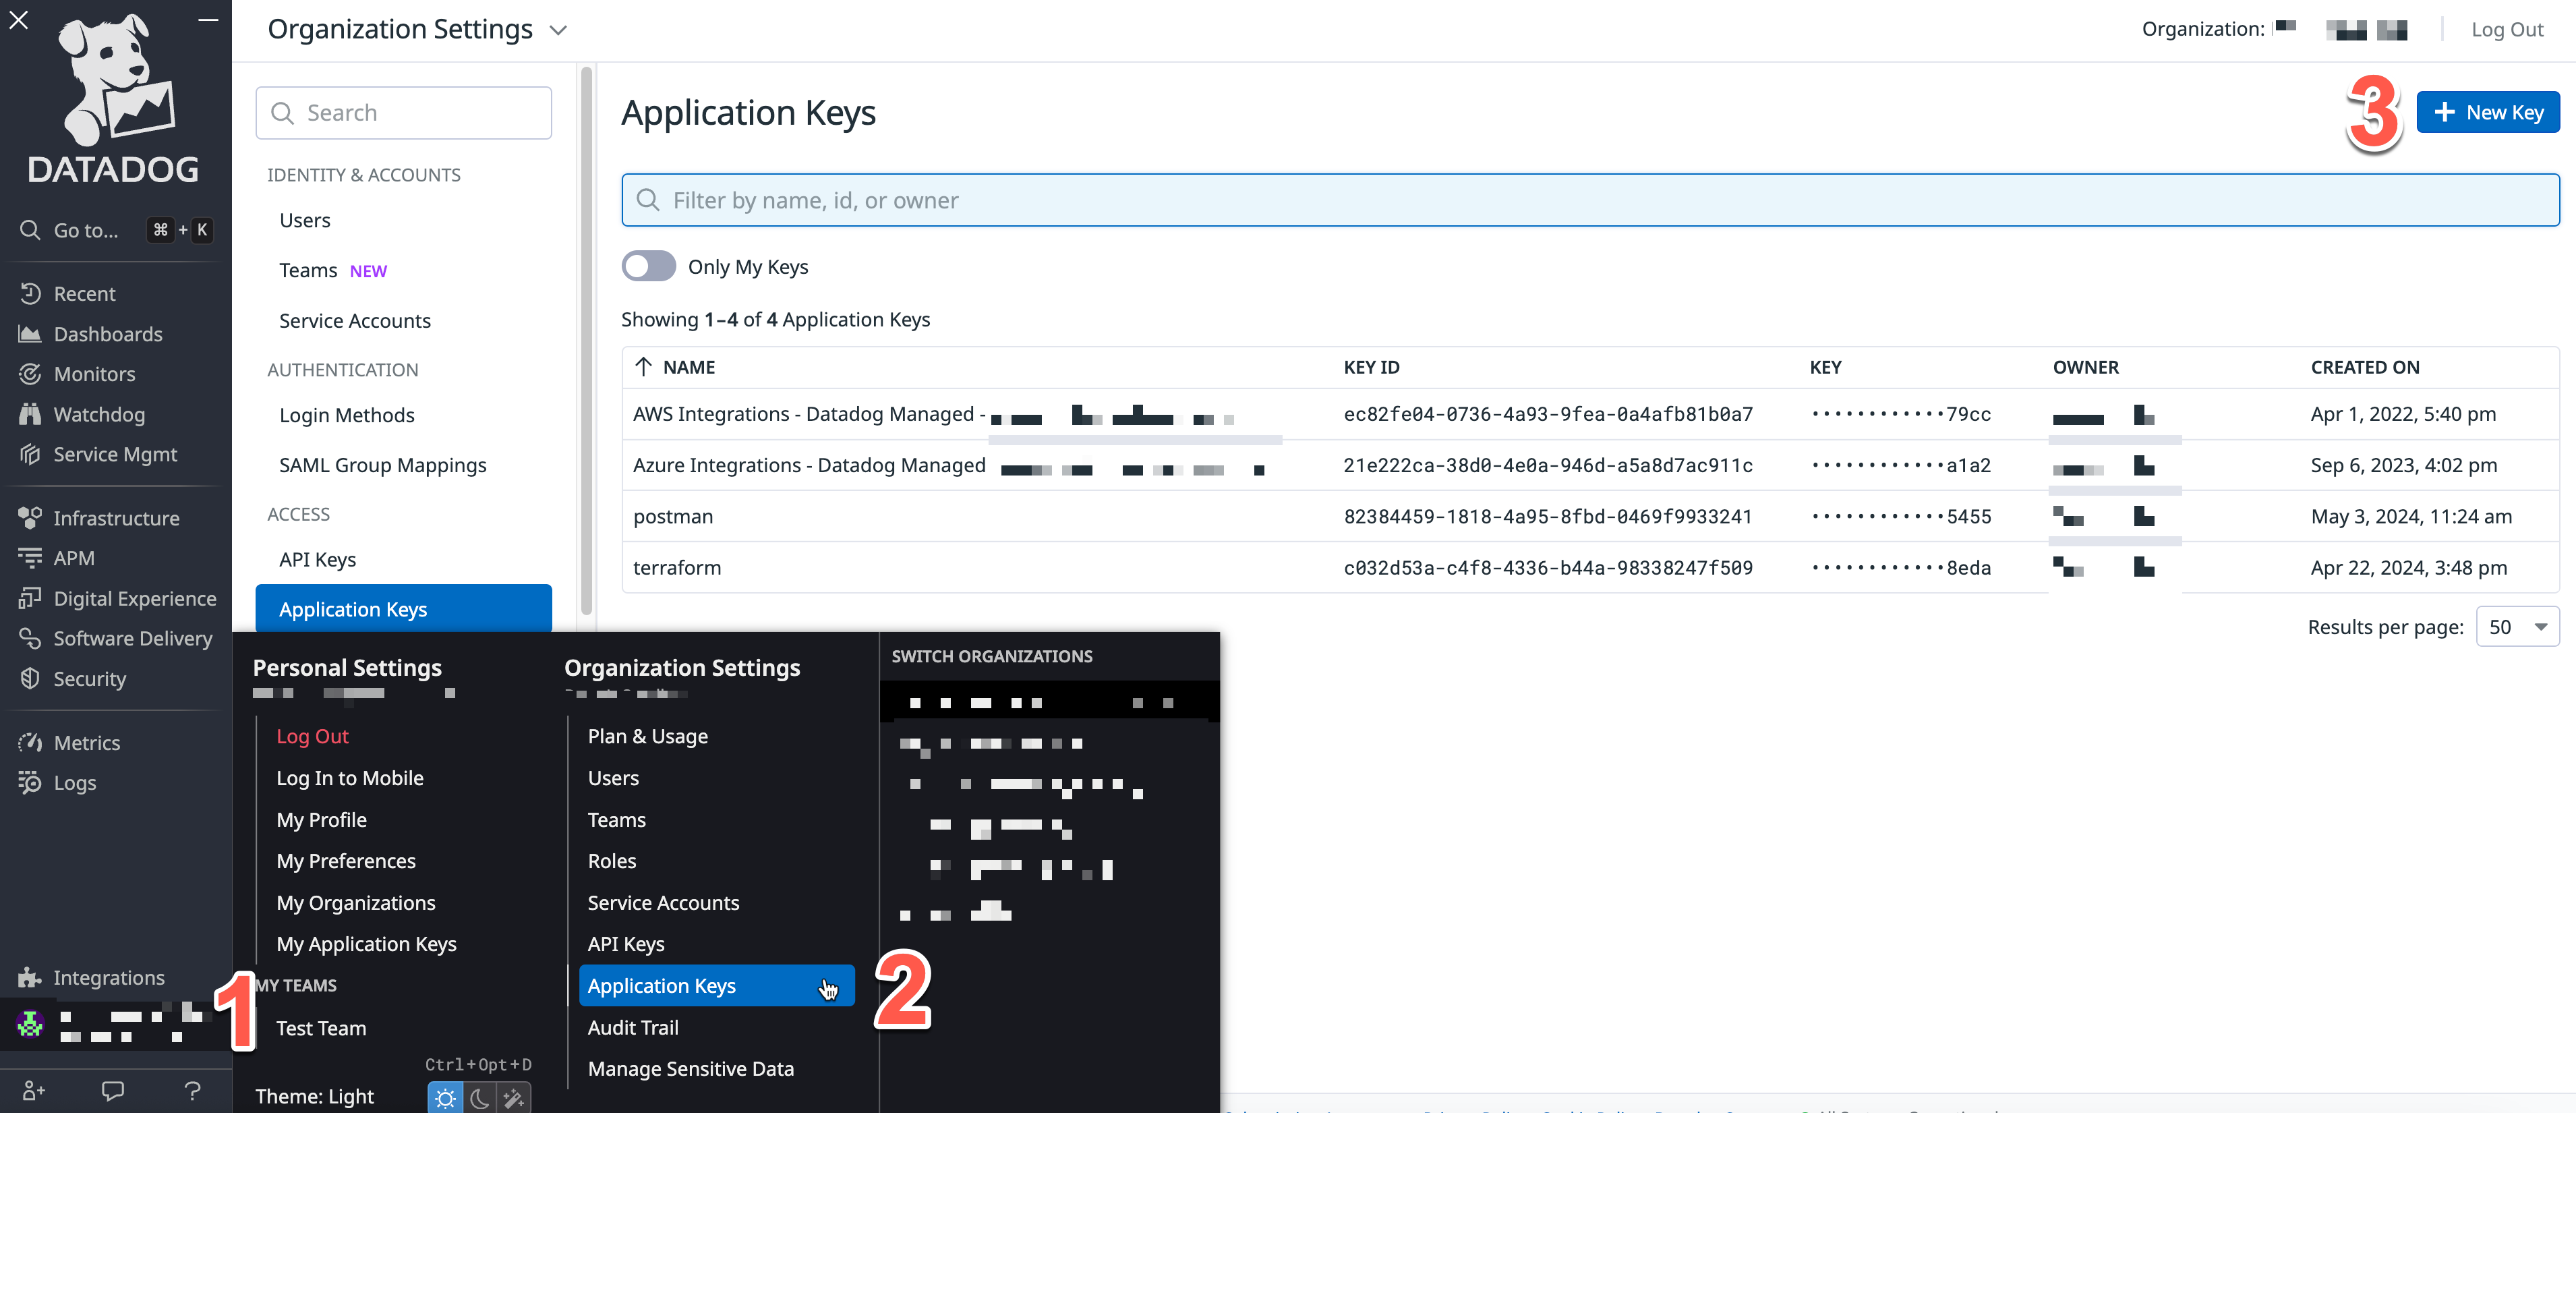Click the CREATED ON column header

(x=2365, y=367)
